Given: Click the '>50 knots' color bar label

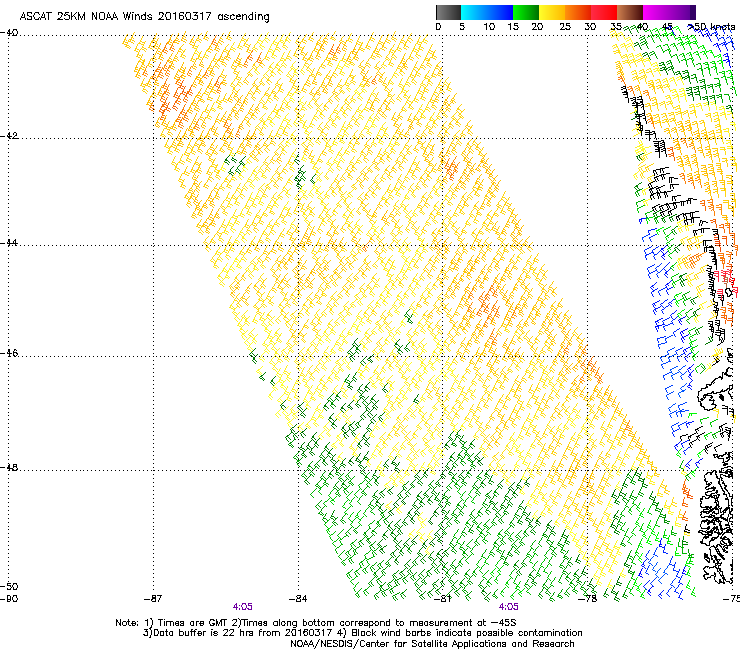Looking at the screenshot, I should [711, 27].
